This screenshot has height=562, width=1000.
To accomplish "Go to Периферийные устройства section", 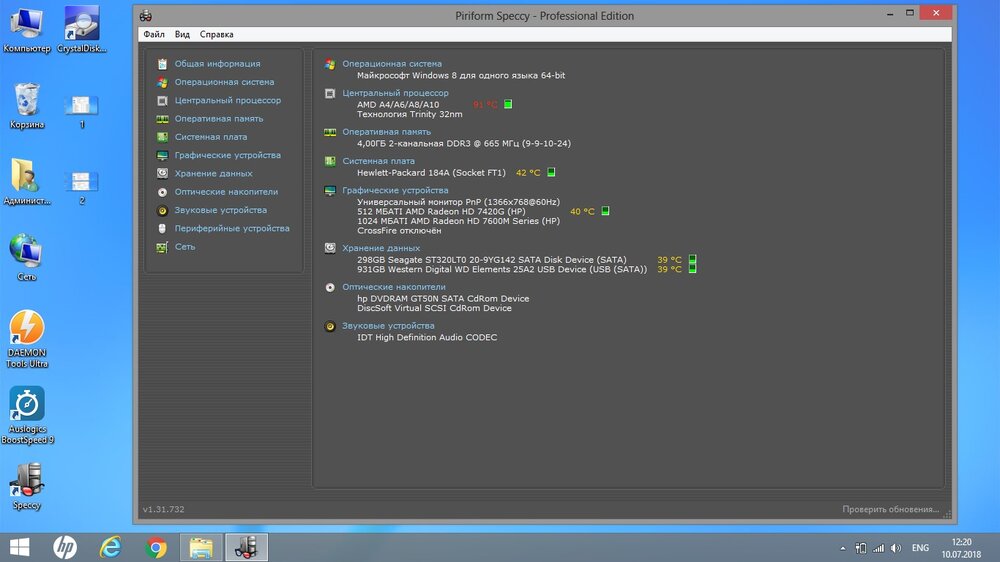I will coord(231,228).
